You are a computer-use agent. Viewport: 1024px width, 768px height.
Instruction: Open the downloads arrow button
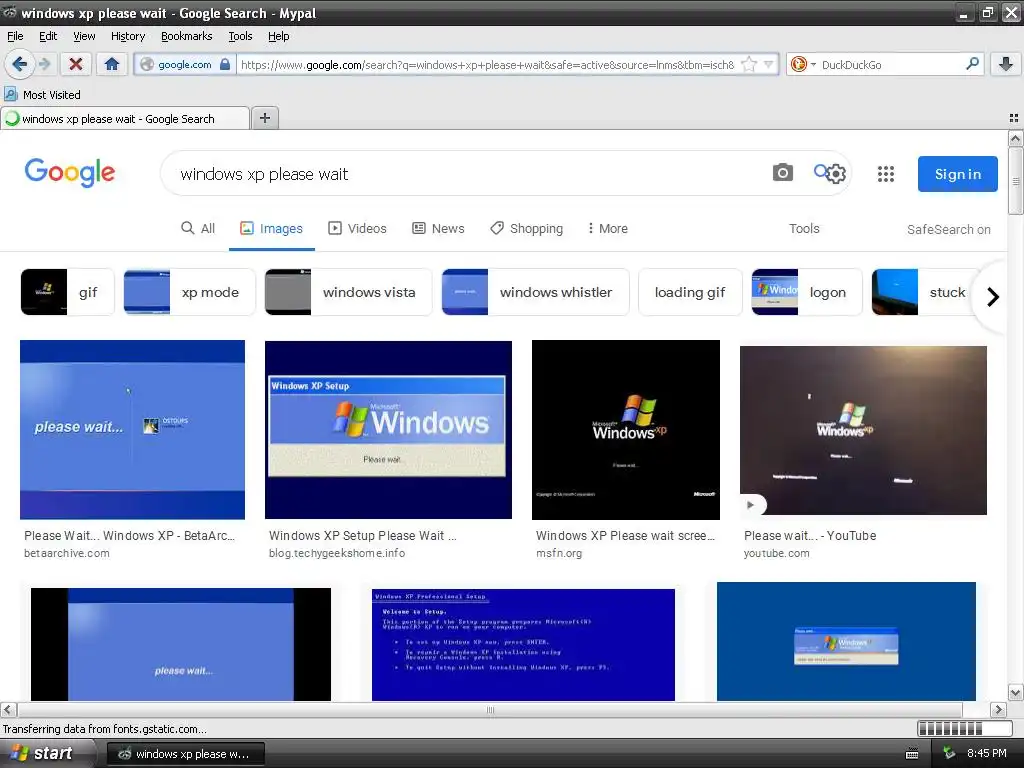click(x=1006, y=64)
